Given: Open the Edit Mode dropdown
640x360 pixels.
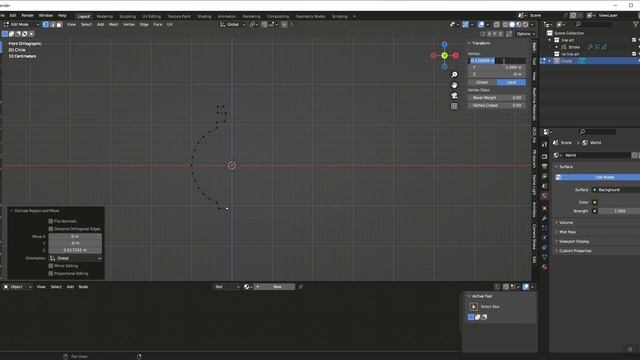Looking at the screenshot, I should click(x=21, y=24).
